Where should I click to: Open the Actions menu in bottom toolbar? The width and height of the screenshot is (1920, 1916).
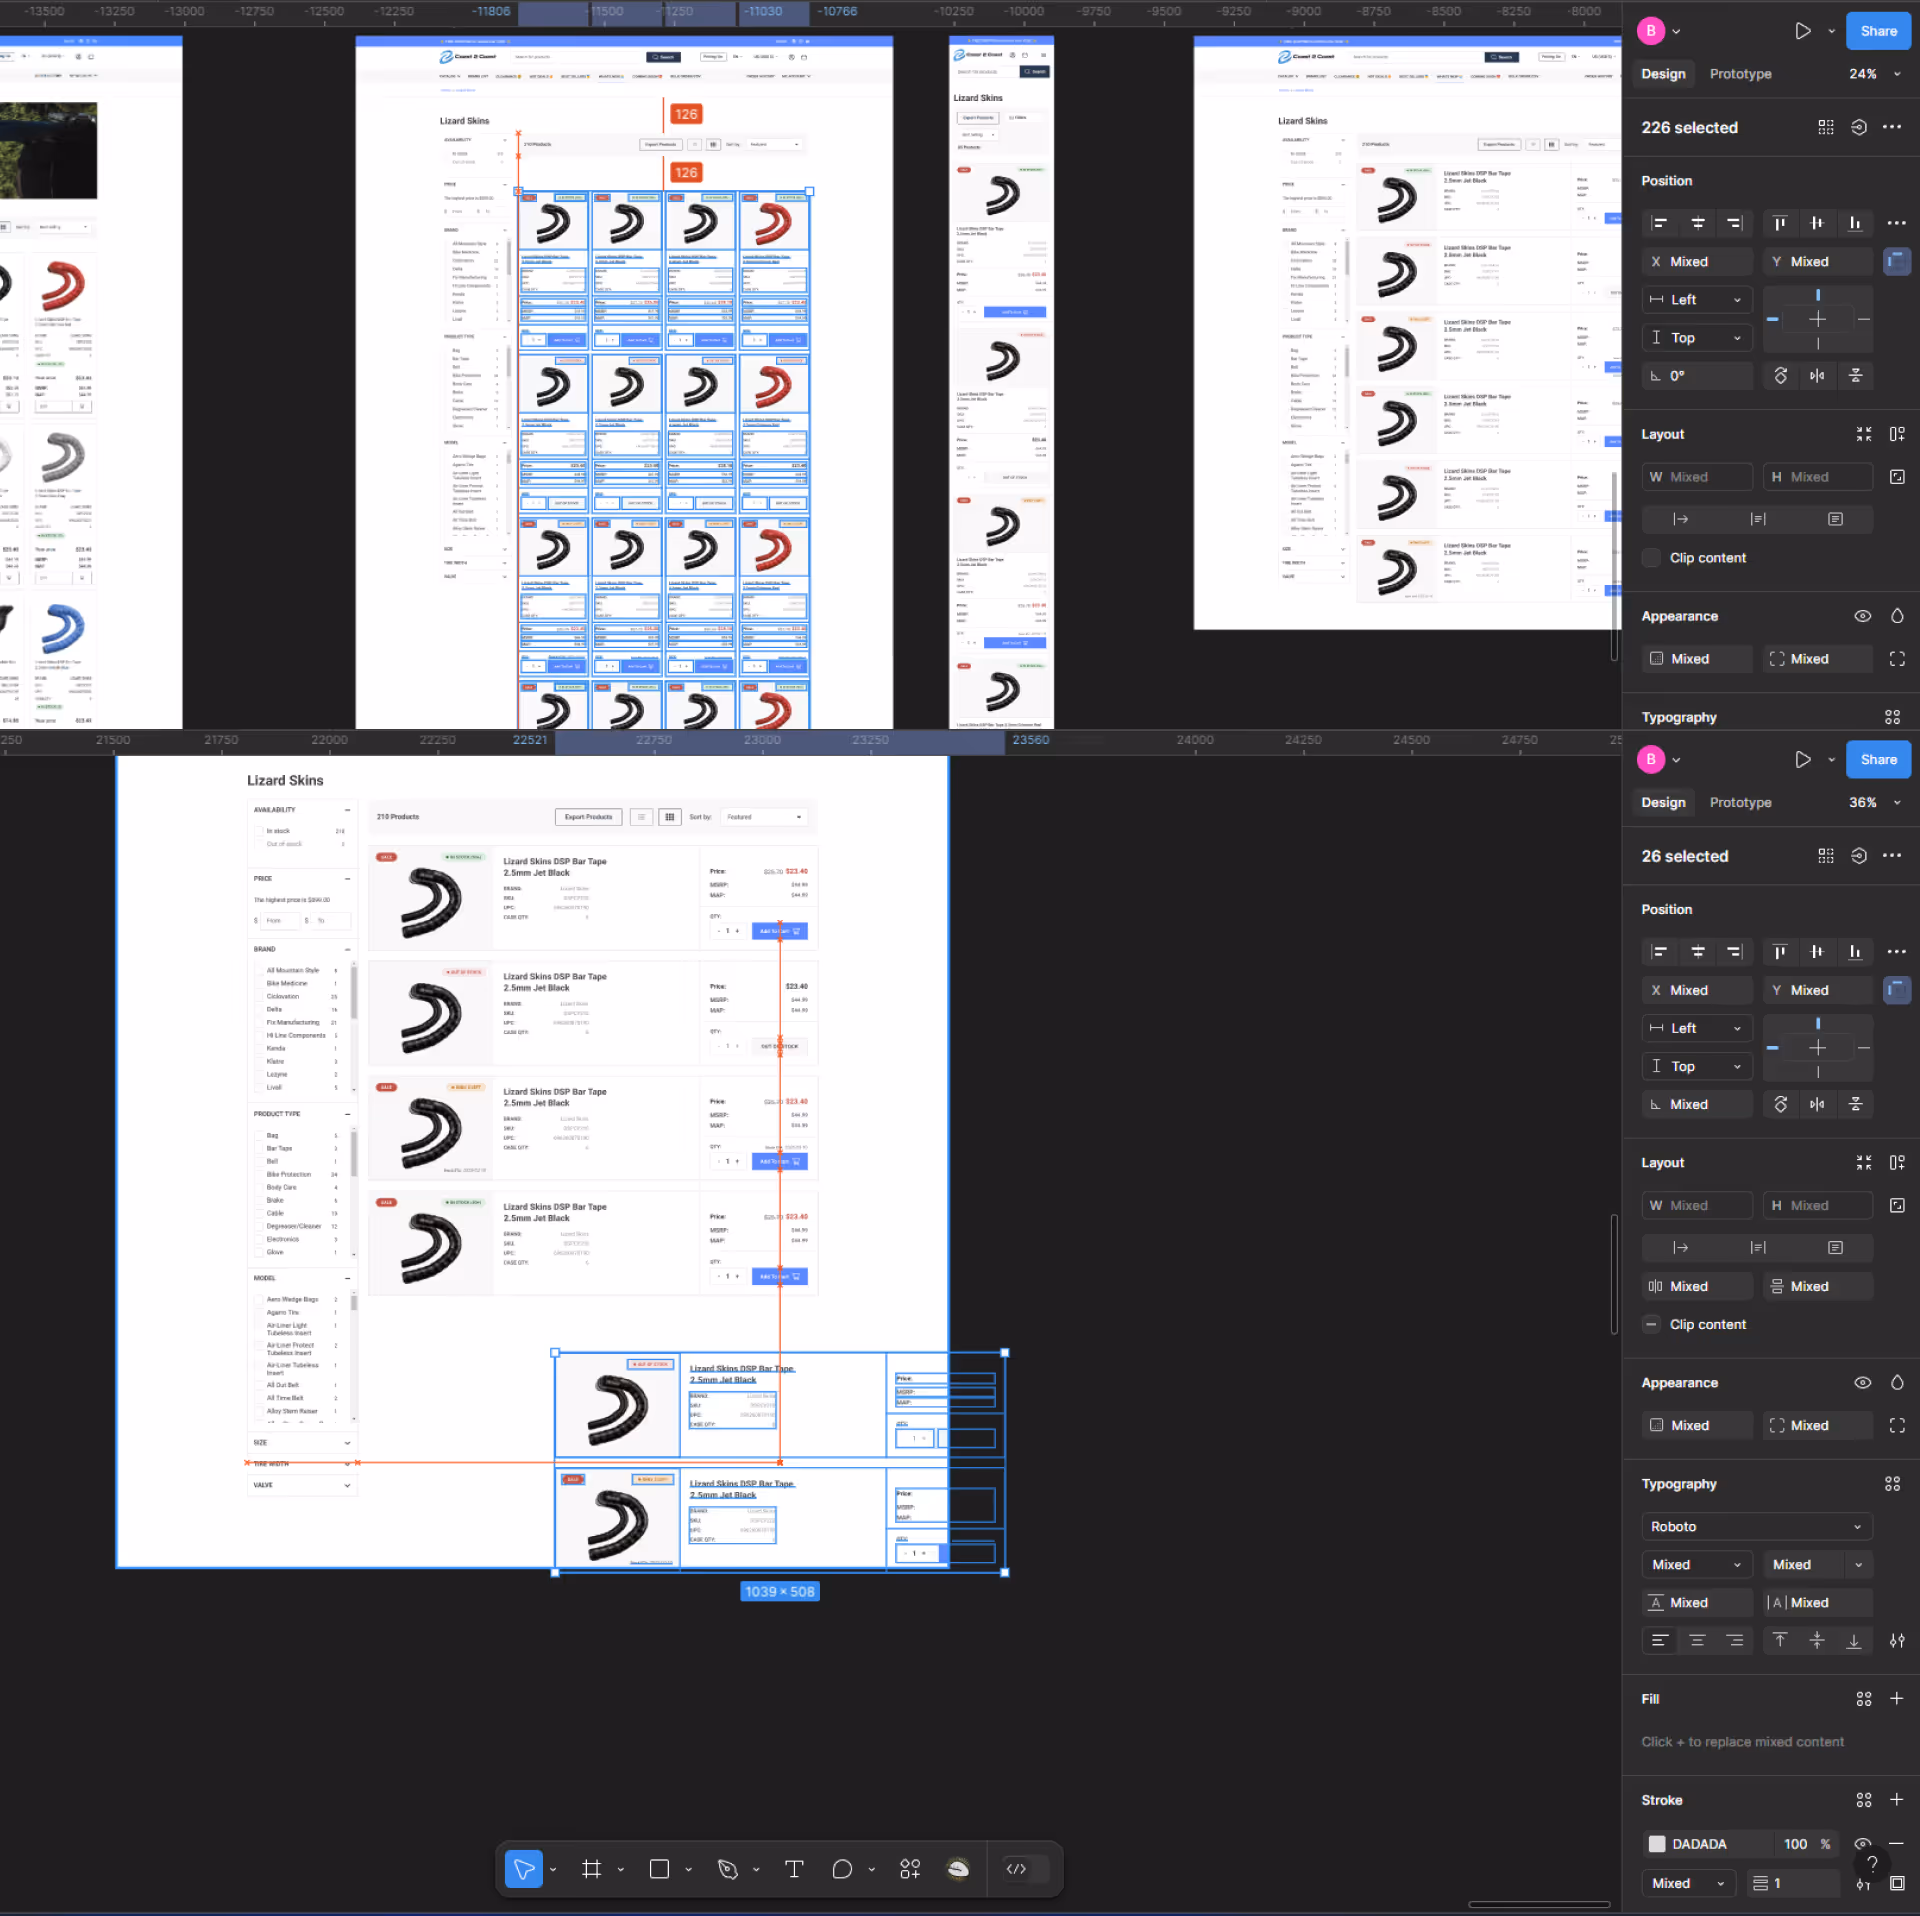click(910, 1869)
